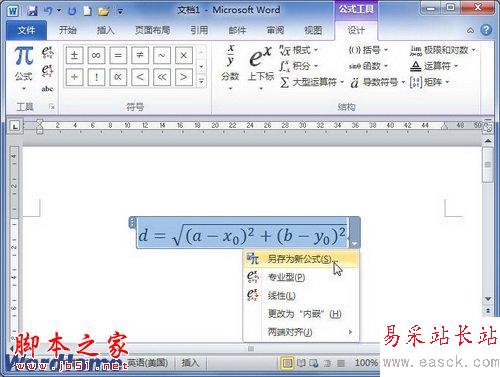This screenshot has width=500, height=377.
Task: Toggle 插入 insert mode in status bar
Action: 190,363
